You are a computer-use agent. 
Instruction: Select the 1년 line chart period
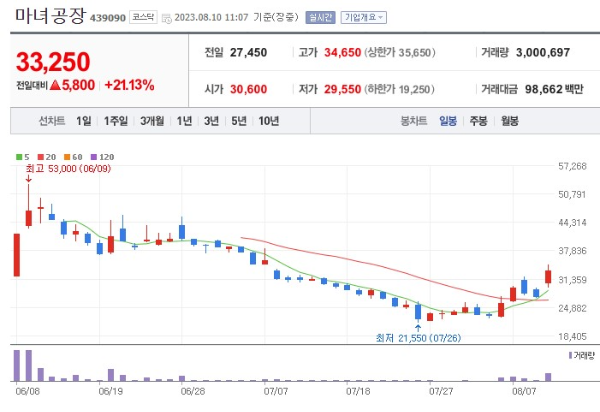coord(184,121)
